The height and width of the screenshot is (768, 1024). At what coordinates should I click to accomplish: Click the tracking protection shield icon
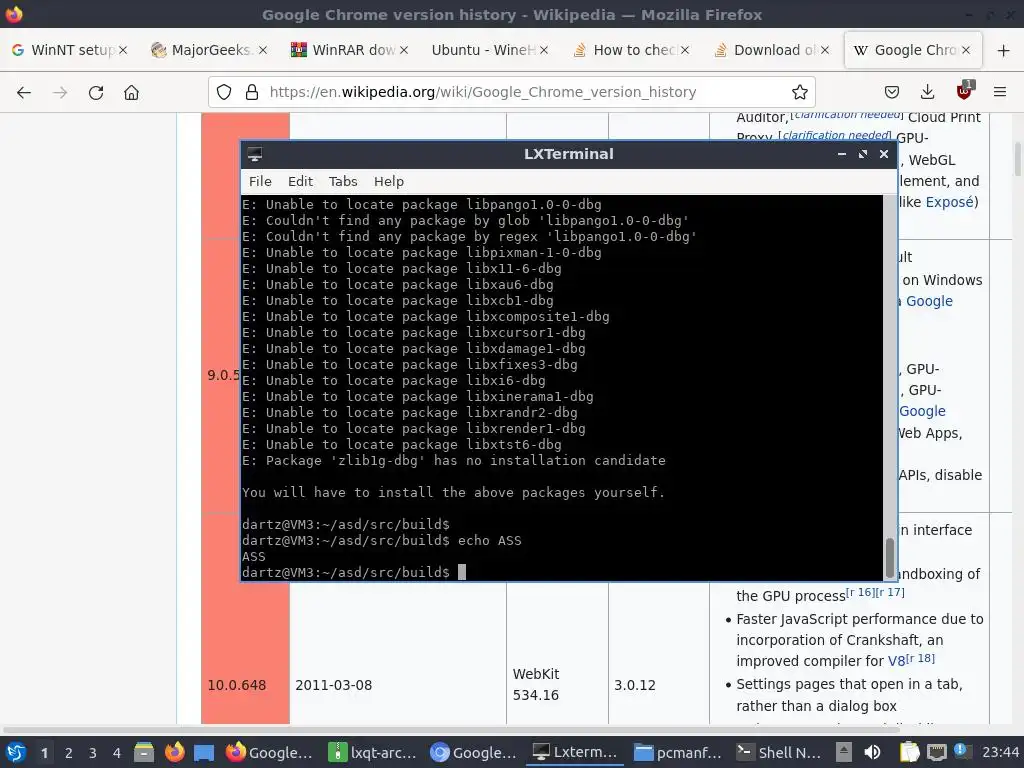point(224,92)
